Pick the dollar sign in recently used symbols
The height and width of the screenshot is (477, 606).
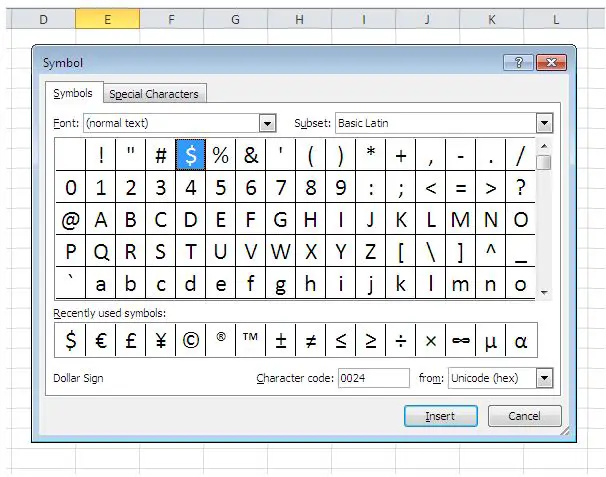click(x=70, y=340)
